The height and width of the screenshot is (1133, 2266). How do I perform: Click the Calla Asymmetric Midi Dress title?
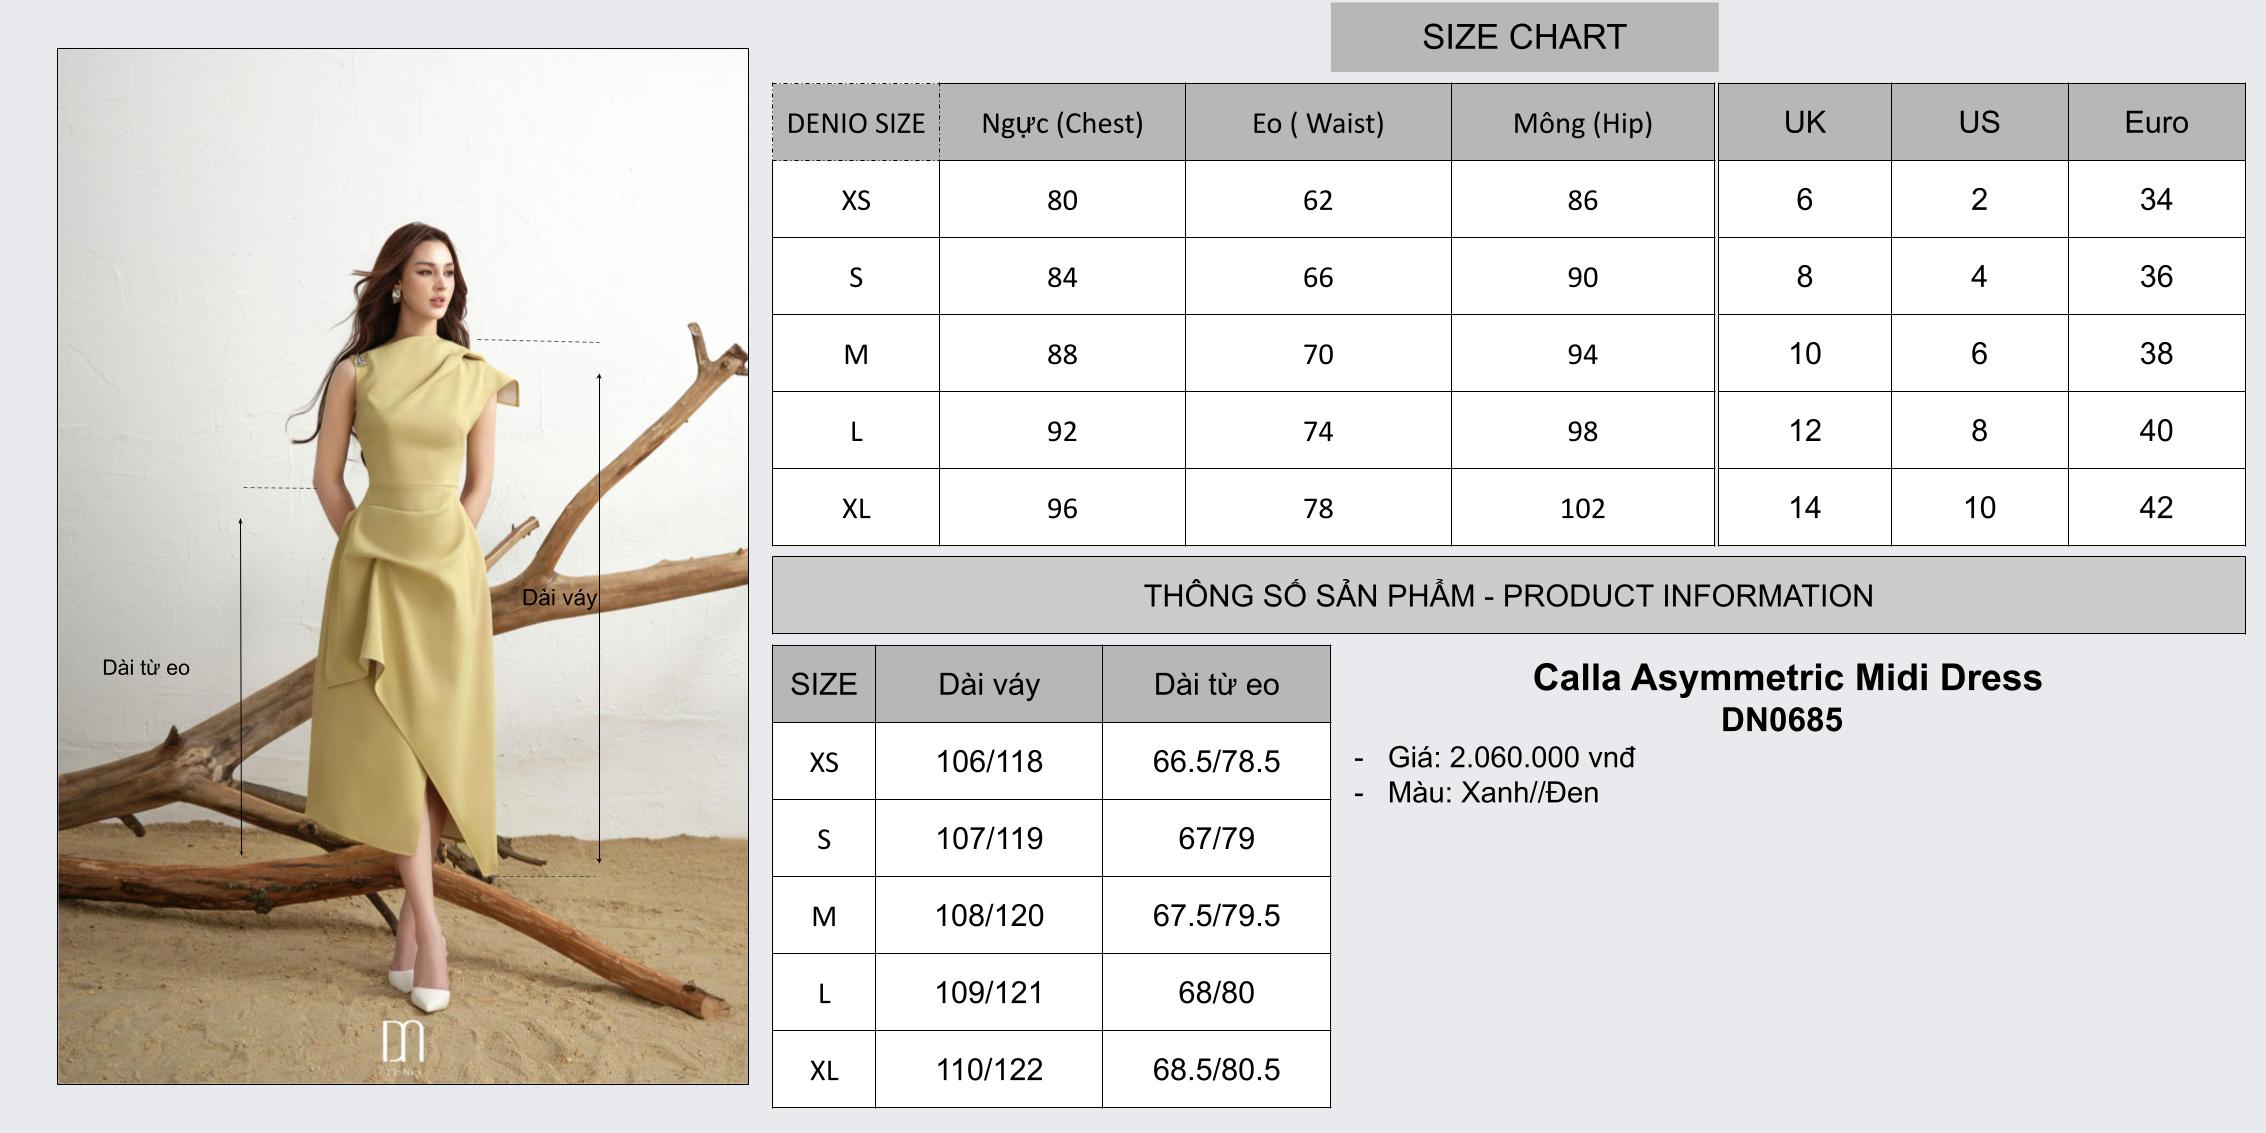pyautogui.click(x=1787, y=678)
